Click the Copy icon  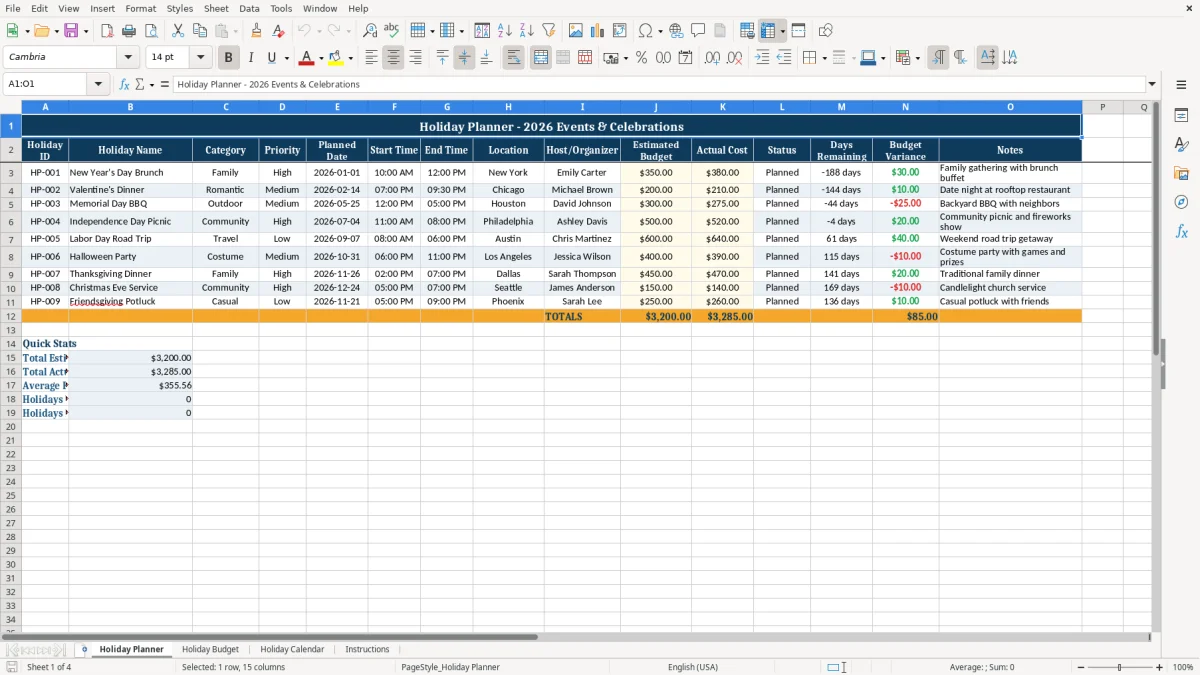200,31
